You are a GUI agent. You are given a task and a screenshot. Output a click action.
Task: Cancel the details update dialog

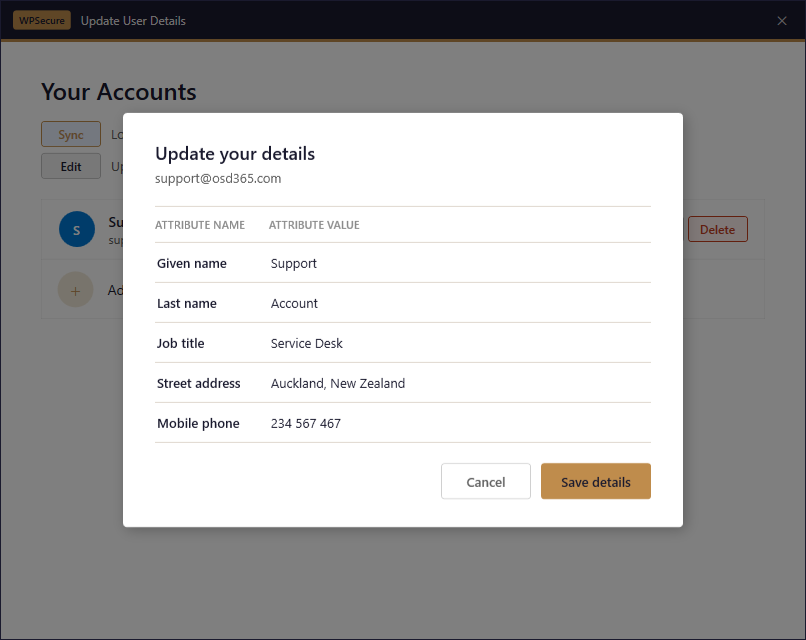(486, 481)
